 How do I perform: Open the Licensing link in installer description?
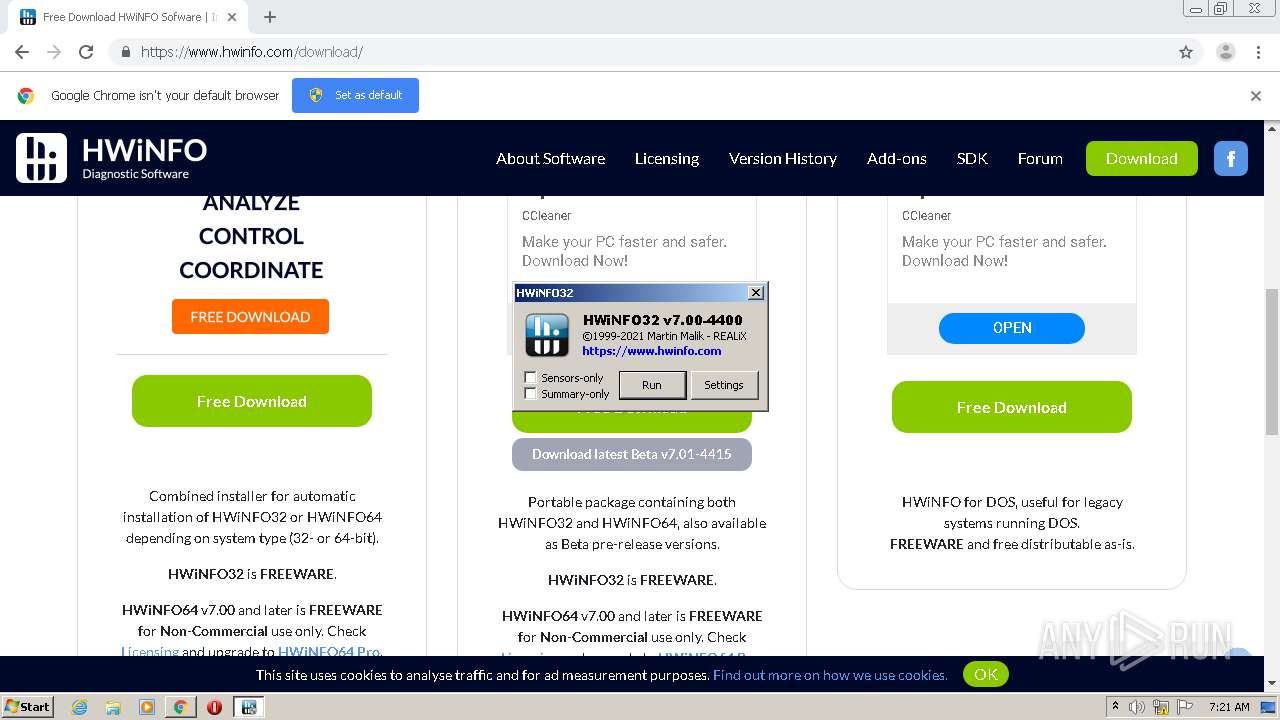150,652
